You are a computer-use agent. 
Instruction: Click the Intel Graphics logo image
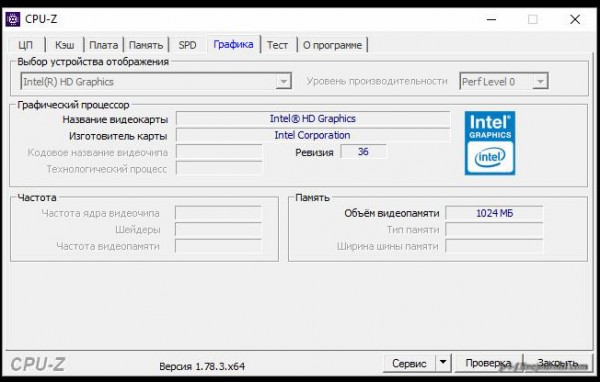pyautogui.click(x=490, y=143)
